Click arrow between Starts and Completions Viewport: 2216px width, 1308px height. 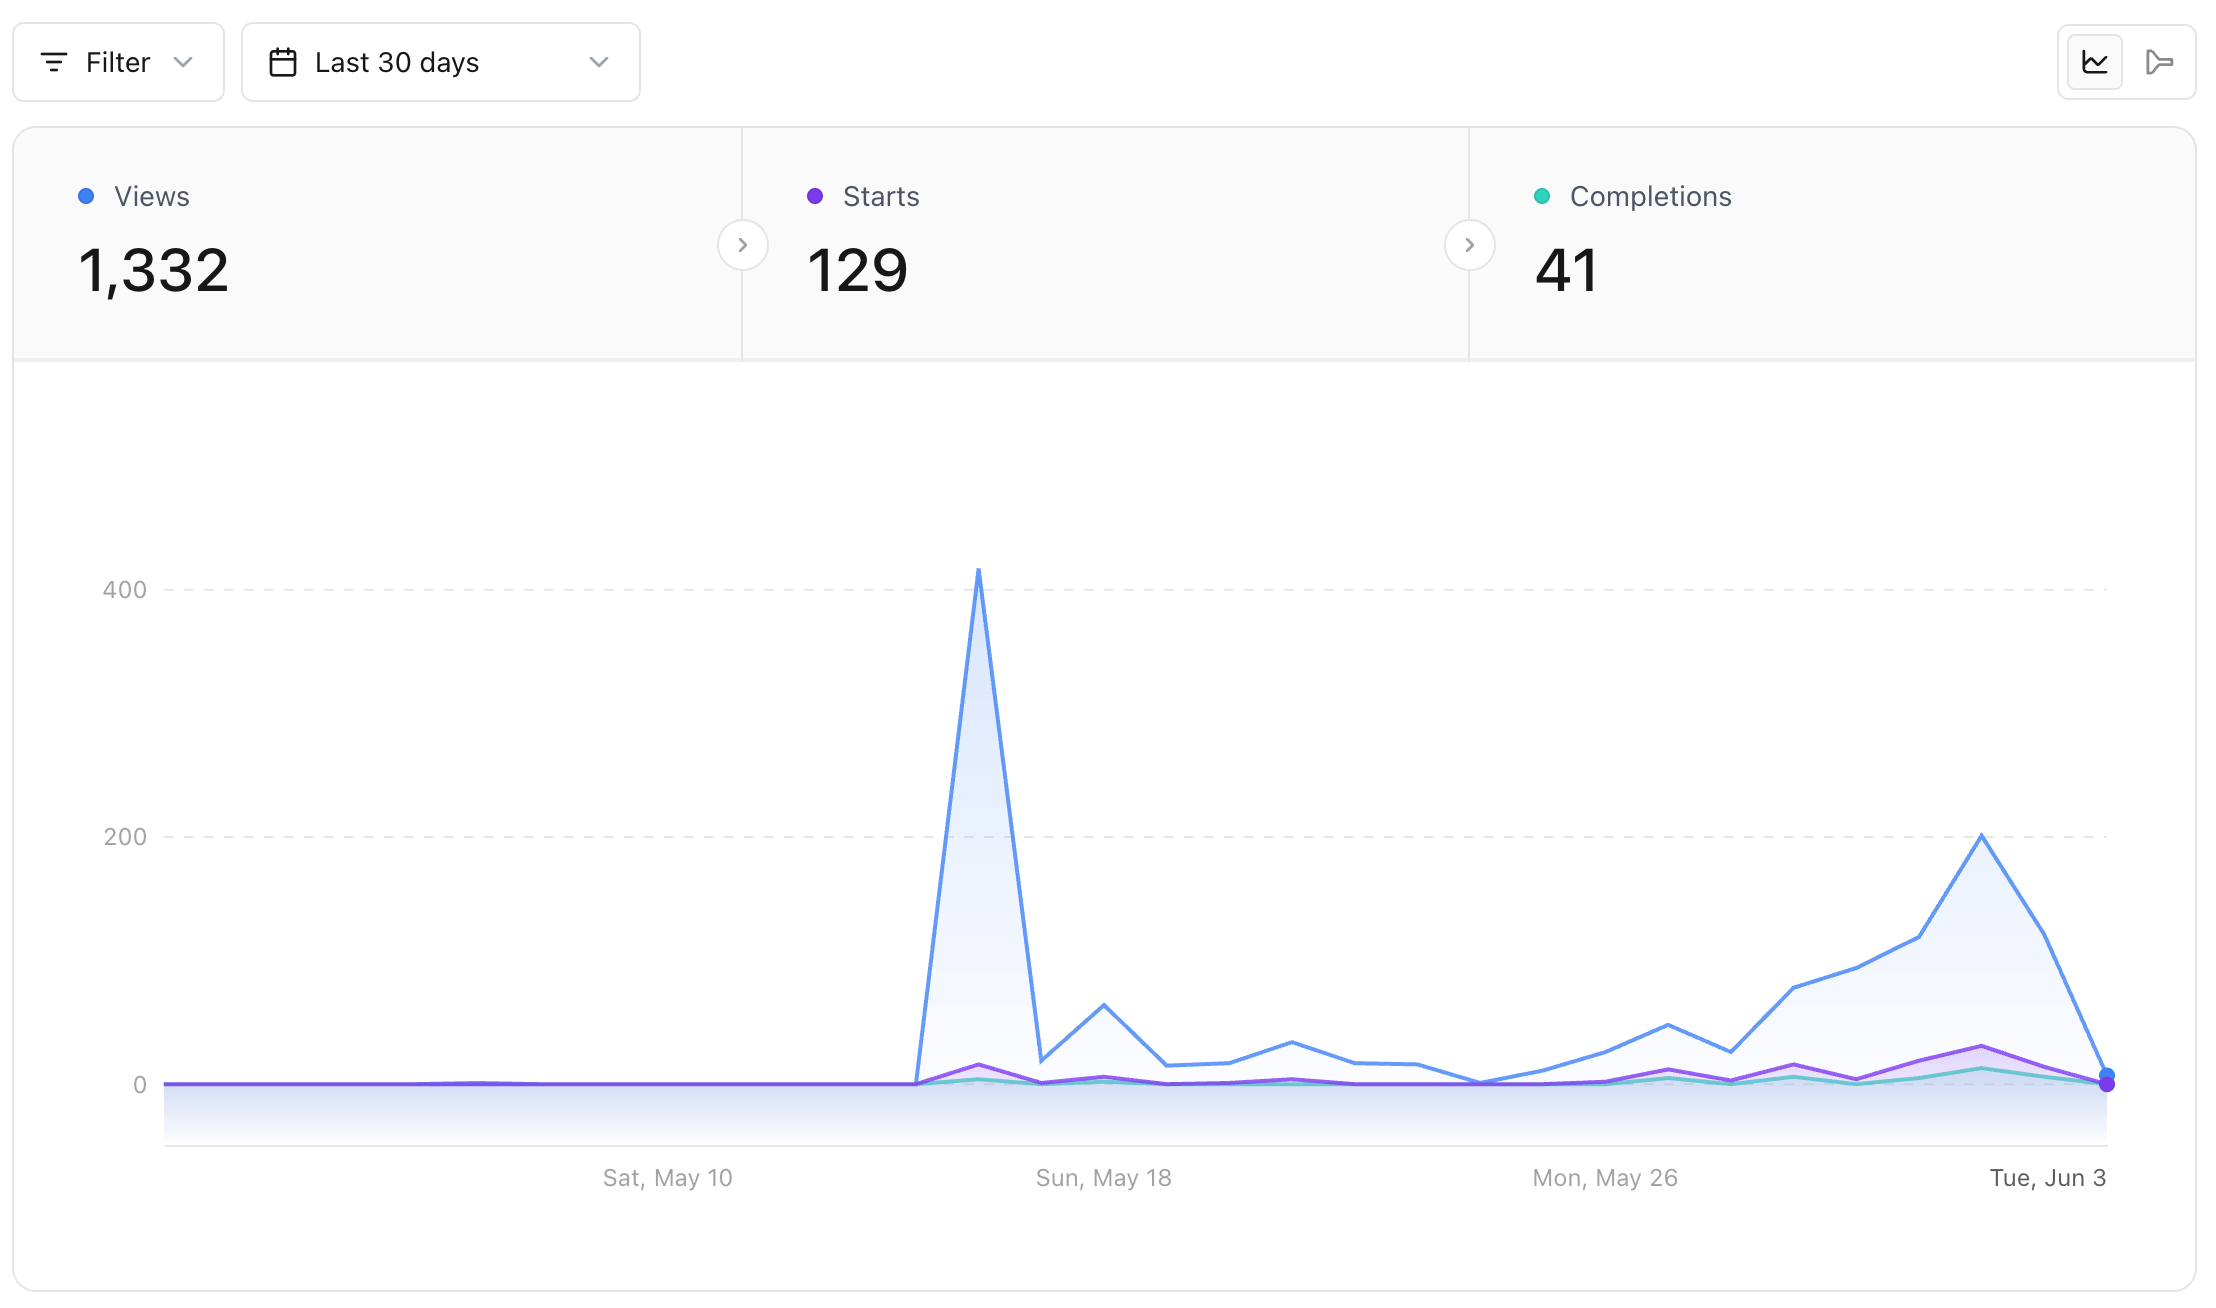pos(1469,245)
